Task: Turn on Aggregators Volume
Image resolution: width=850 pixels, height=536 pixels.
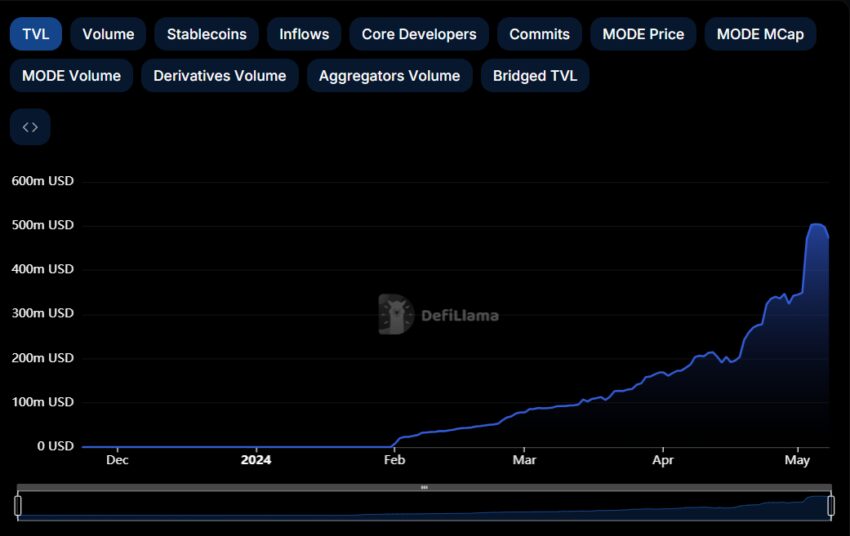Action: pos(389,76)
